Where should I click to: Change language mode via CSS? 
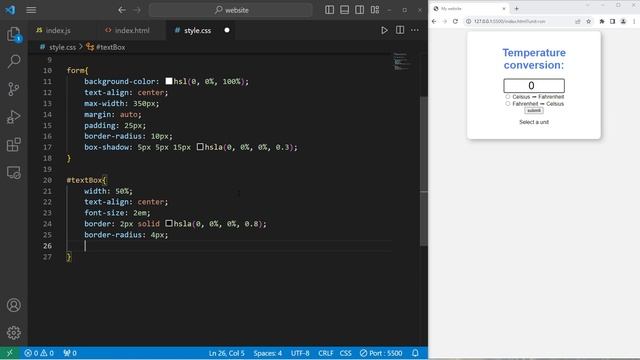(345, 353)
